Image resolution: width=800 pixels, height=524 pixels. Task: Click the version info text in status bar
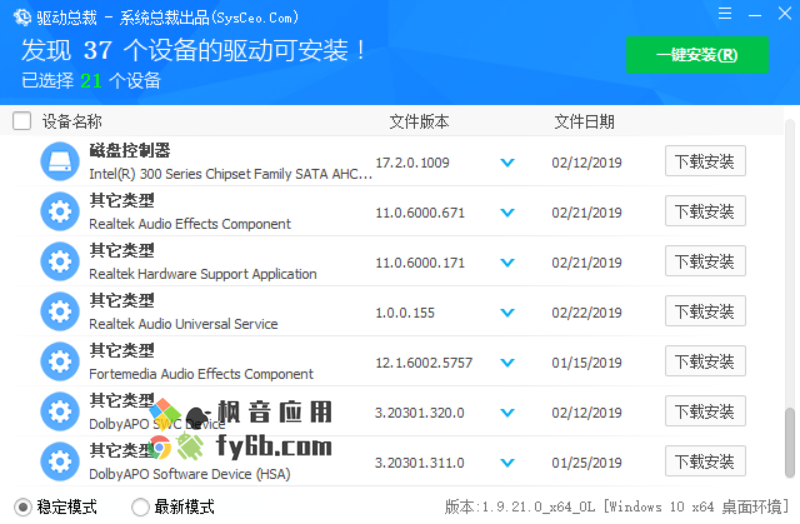coord(617,507)
